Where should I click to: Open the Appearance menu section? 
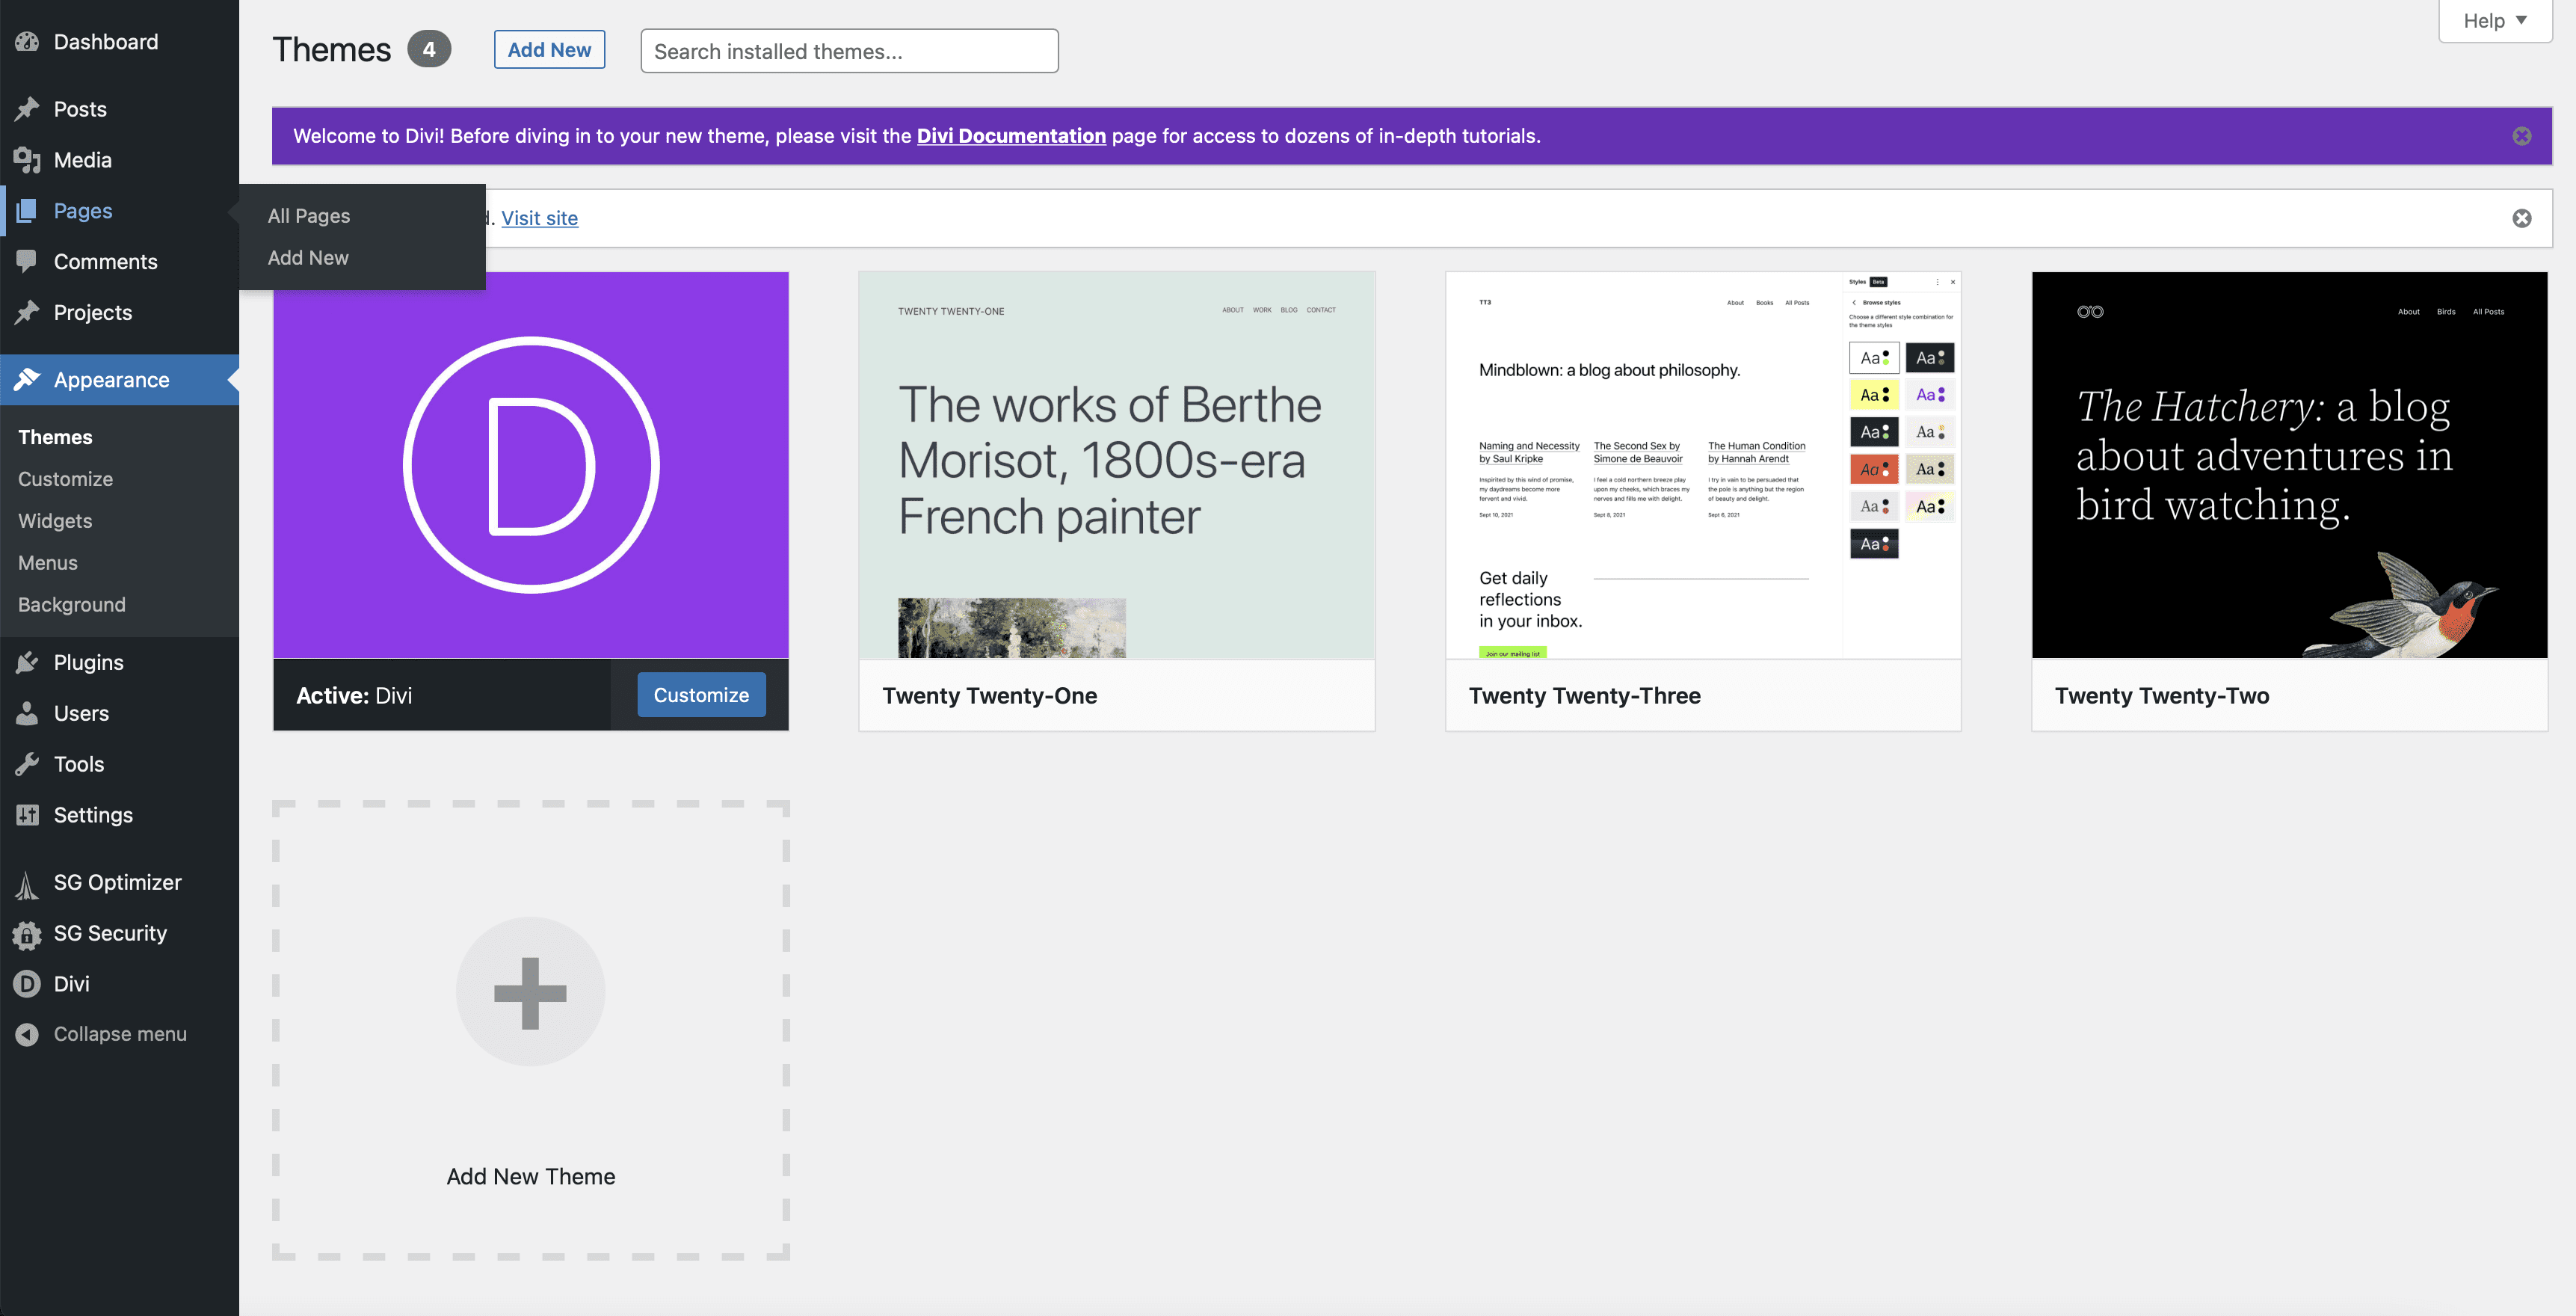[111, 379]
